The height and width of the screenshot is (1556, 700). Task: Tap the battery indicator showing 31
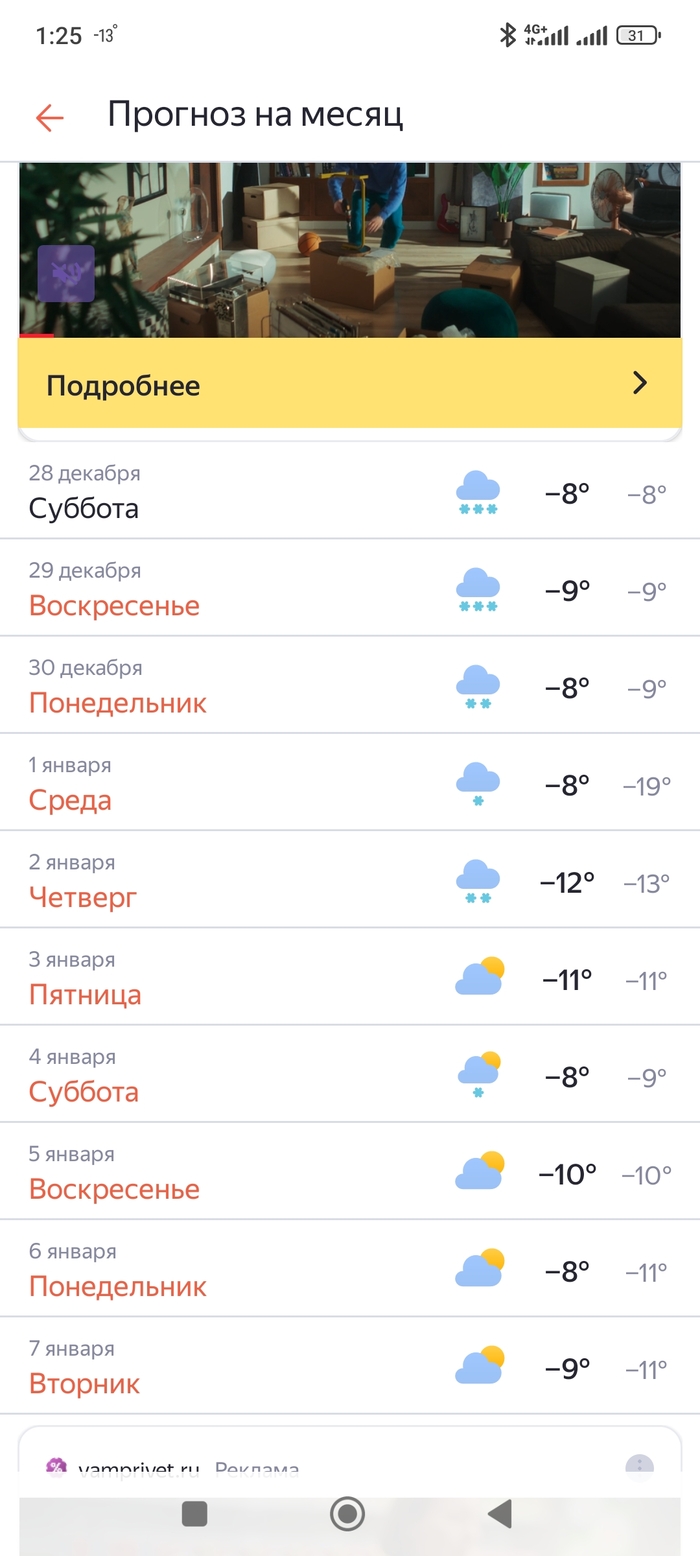point(638,33)
